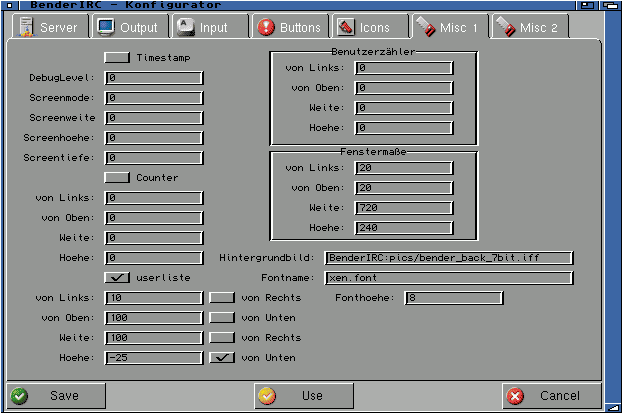Screen dimensions: 622x413
Task: Switch to the Server tab
Action: tap(49, 27)
